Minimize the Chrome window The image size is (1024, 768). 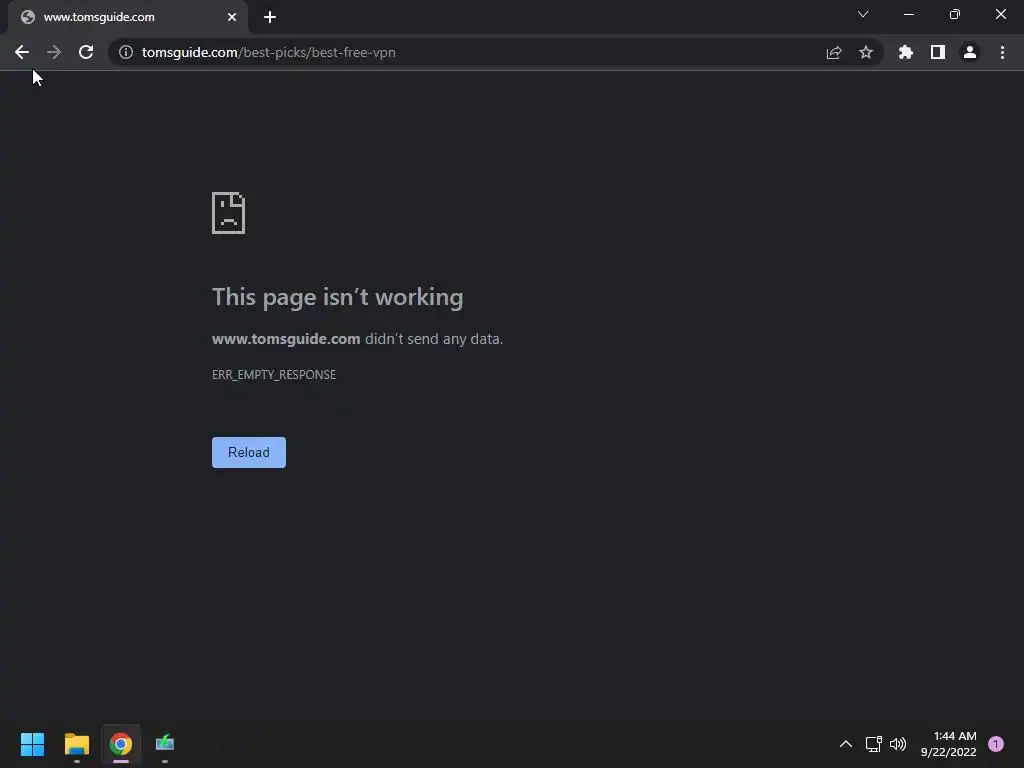908,14
